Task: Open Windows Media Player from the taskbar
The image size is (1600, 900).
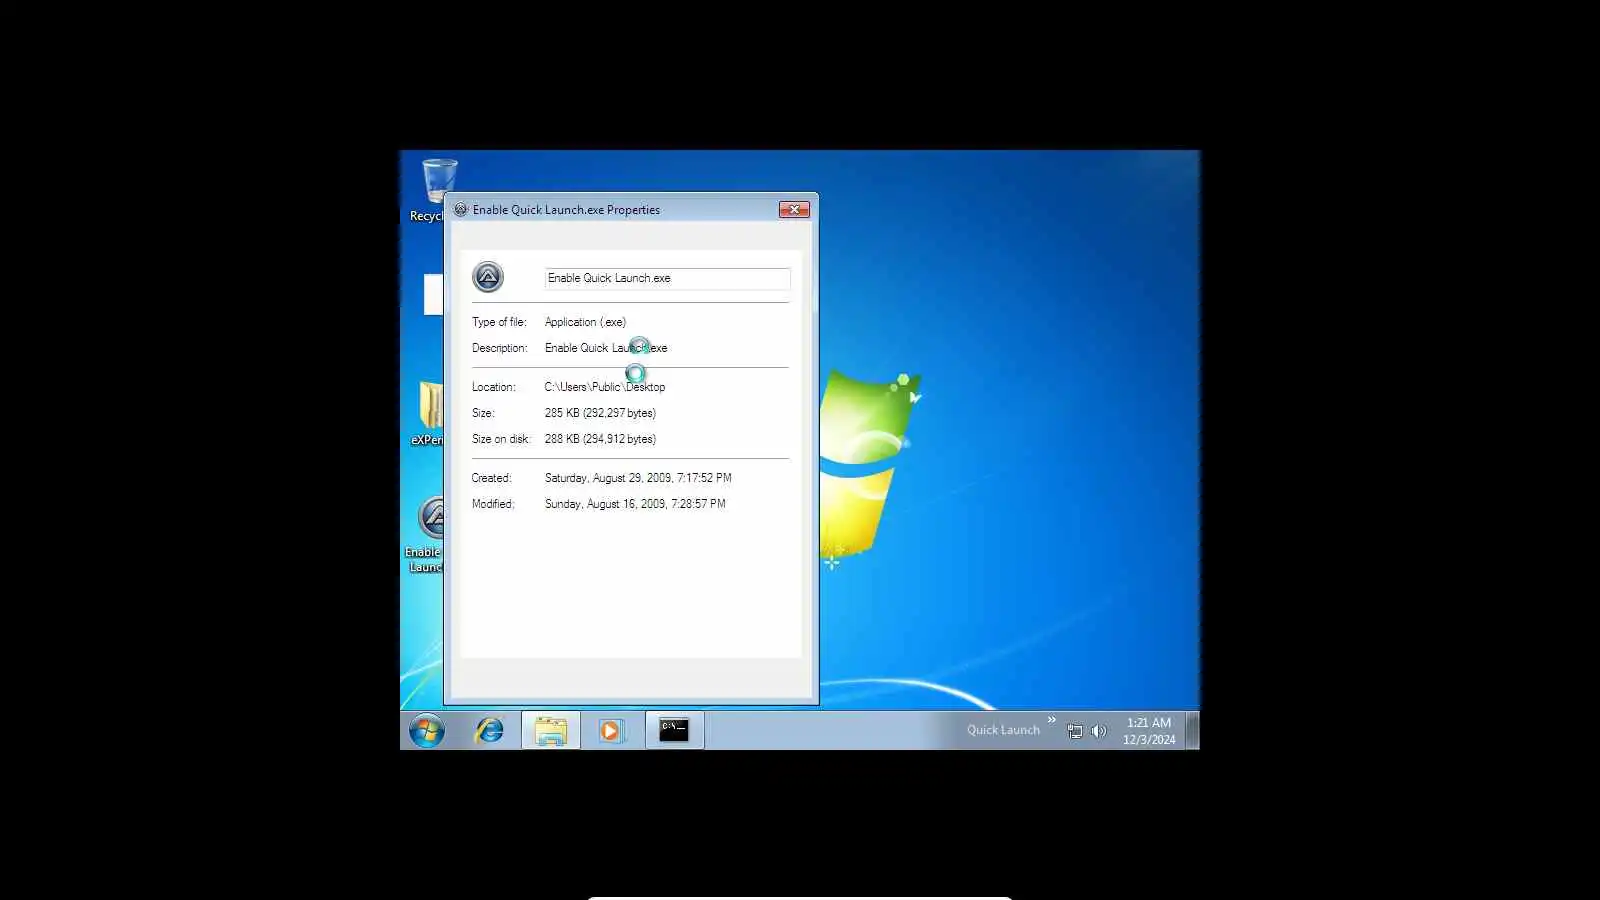Action: (611, 731)
